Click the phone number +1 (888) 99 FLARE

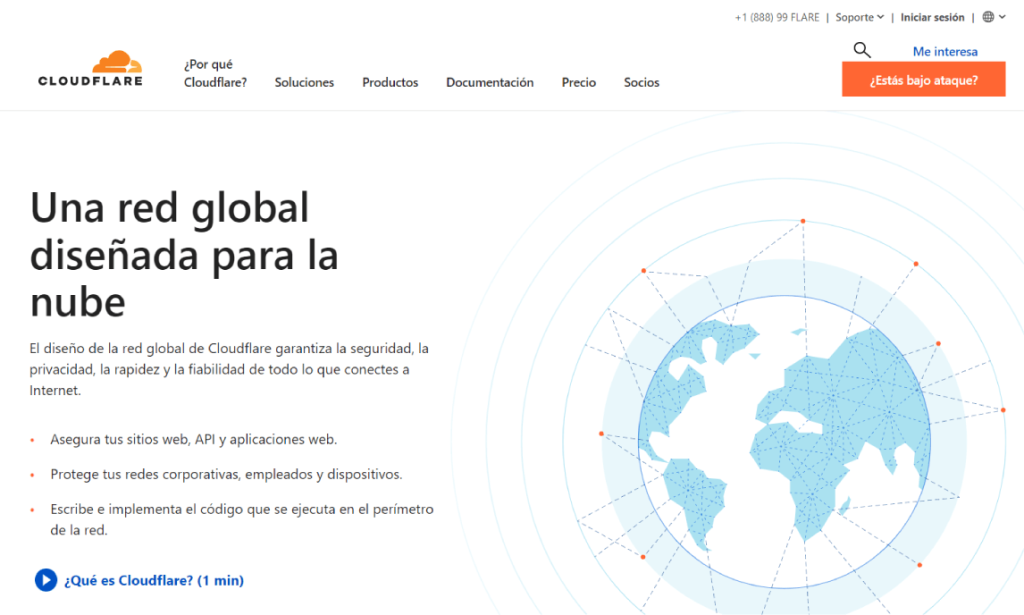pyautogui.click(x=776, y=18)
